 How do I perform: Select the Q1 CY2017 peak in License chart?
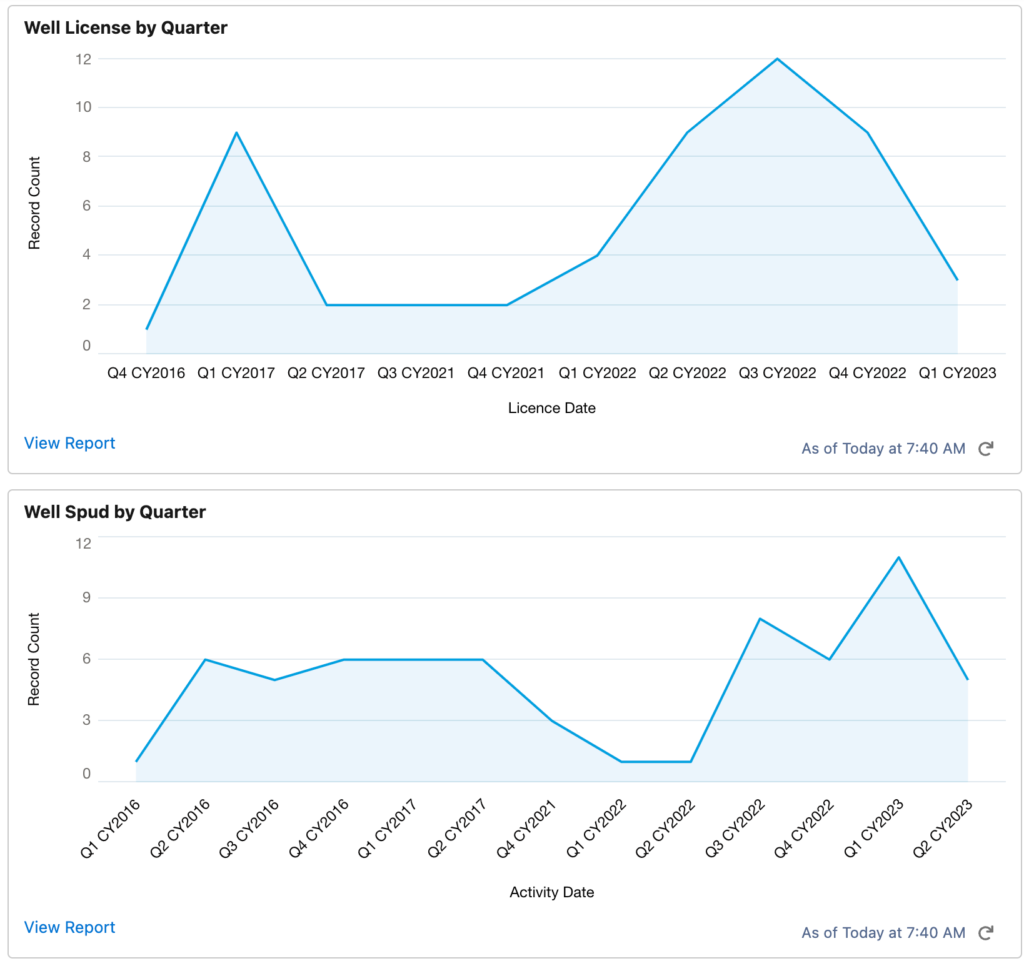[x=236, y=133]
